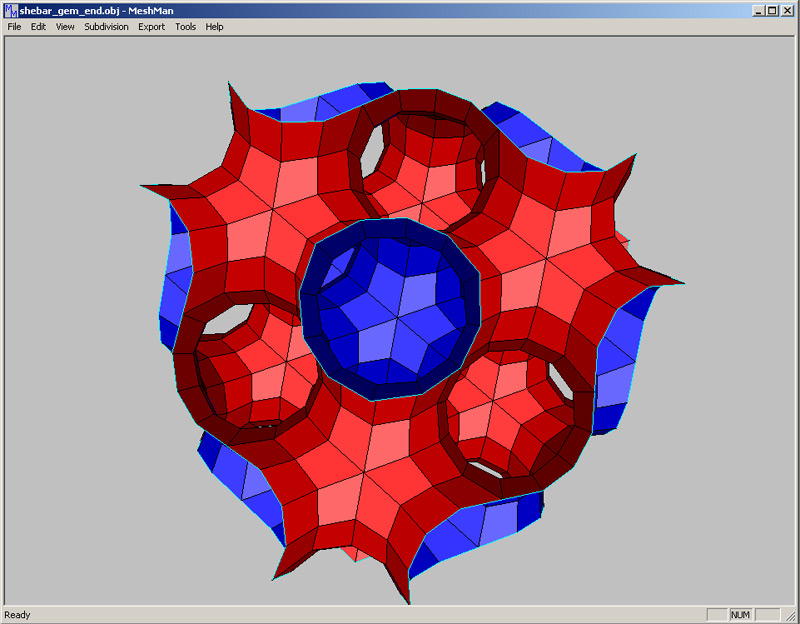This screenshot has height=624, width=800.
Task: Minimize the MeshMan window
Action: pyautogui.click(x=758, y=10)
